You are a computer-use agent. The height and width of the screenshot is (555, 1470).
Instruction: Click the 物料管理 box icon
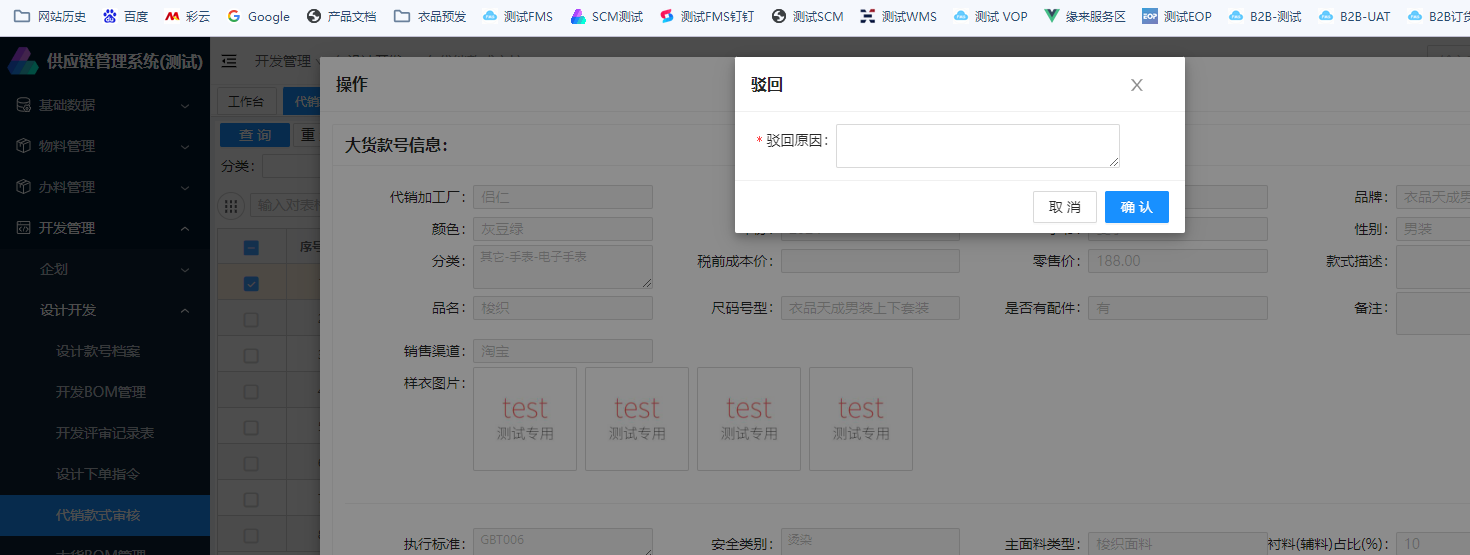[23, 146]
